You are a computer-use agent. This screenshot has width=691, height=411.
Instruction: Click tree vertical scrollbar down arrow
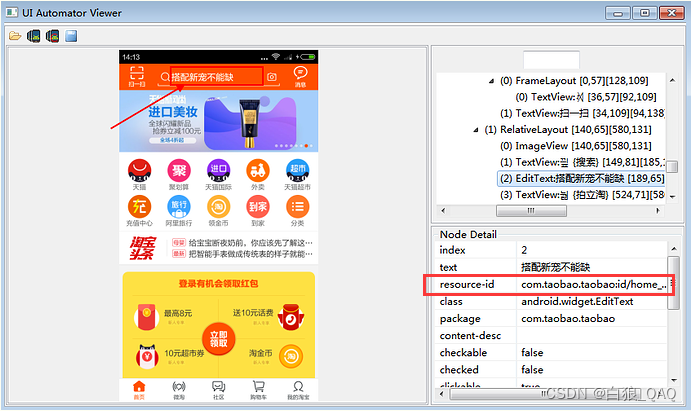(672, 197)
